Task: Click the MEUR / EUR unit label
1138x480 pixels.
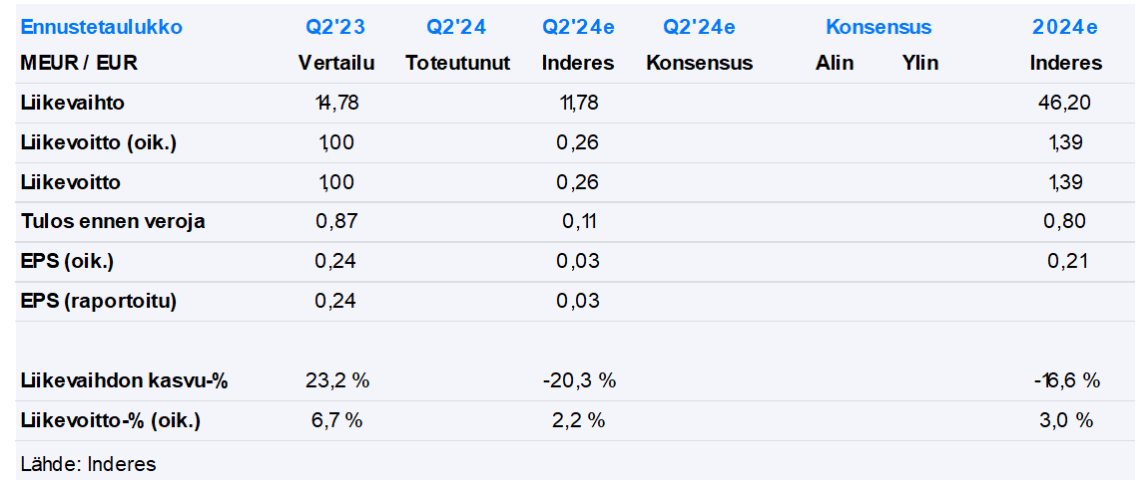Action: pos(79,63)
